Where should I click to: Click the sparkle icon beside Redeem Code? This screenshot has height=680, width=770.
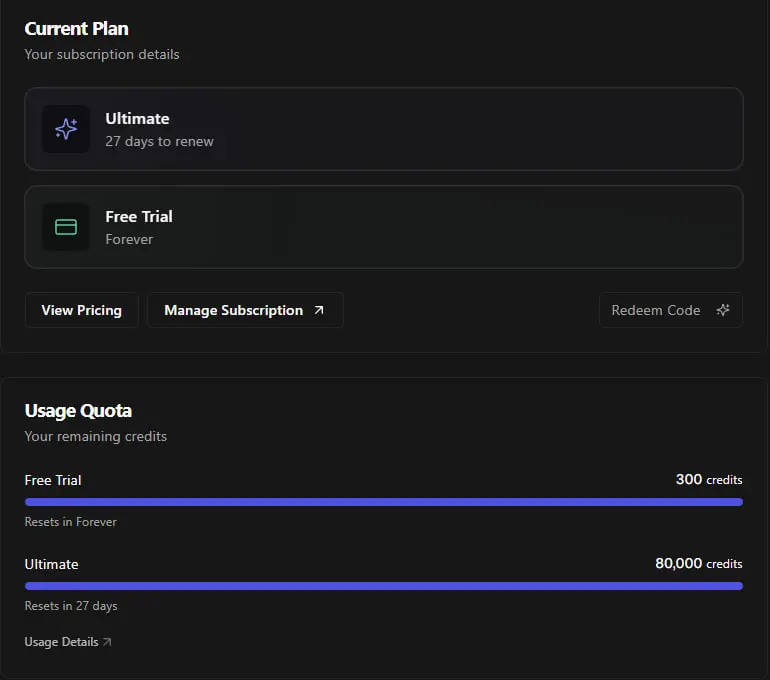tap(723, 310)
